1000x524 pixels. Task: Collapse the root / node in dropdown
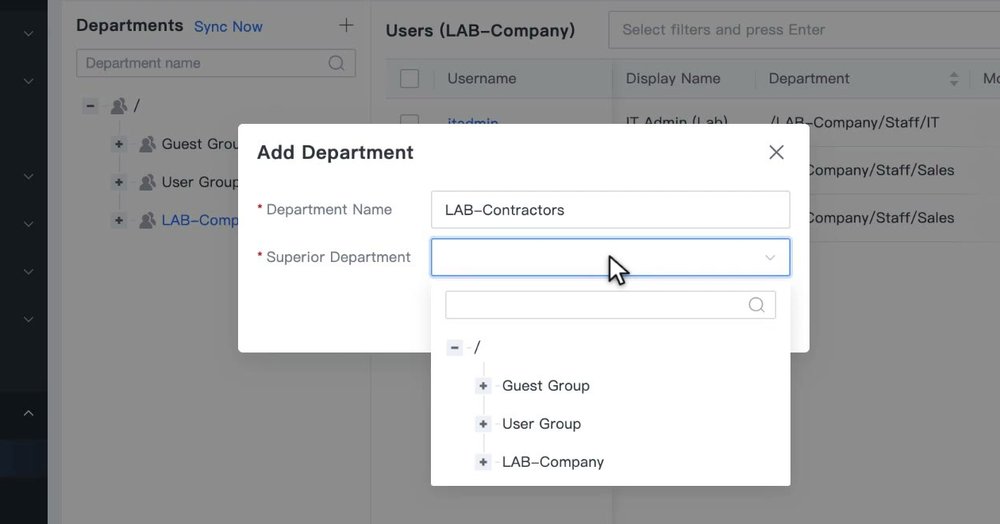(454, 347)
